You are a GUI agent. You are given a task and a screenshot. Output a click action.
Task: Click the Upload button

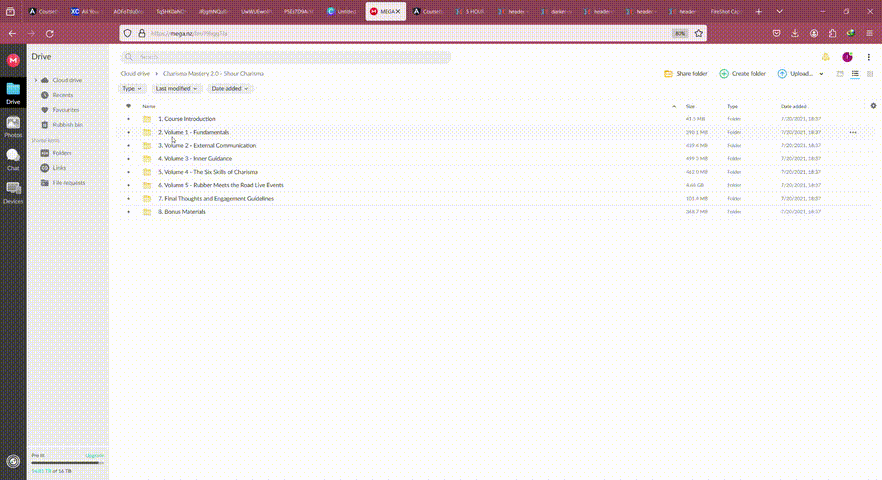(x=795, y=74)
